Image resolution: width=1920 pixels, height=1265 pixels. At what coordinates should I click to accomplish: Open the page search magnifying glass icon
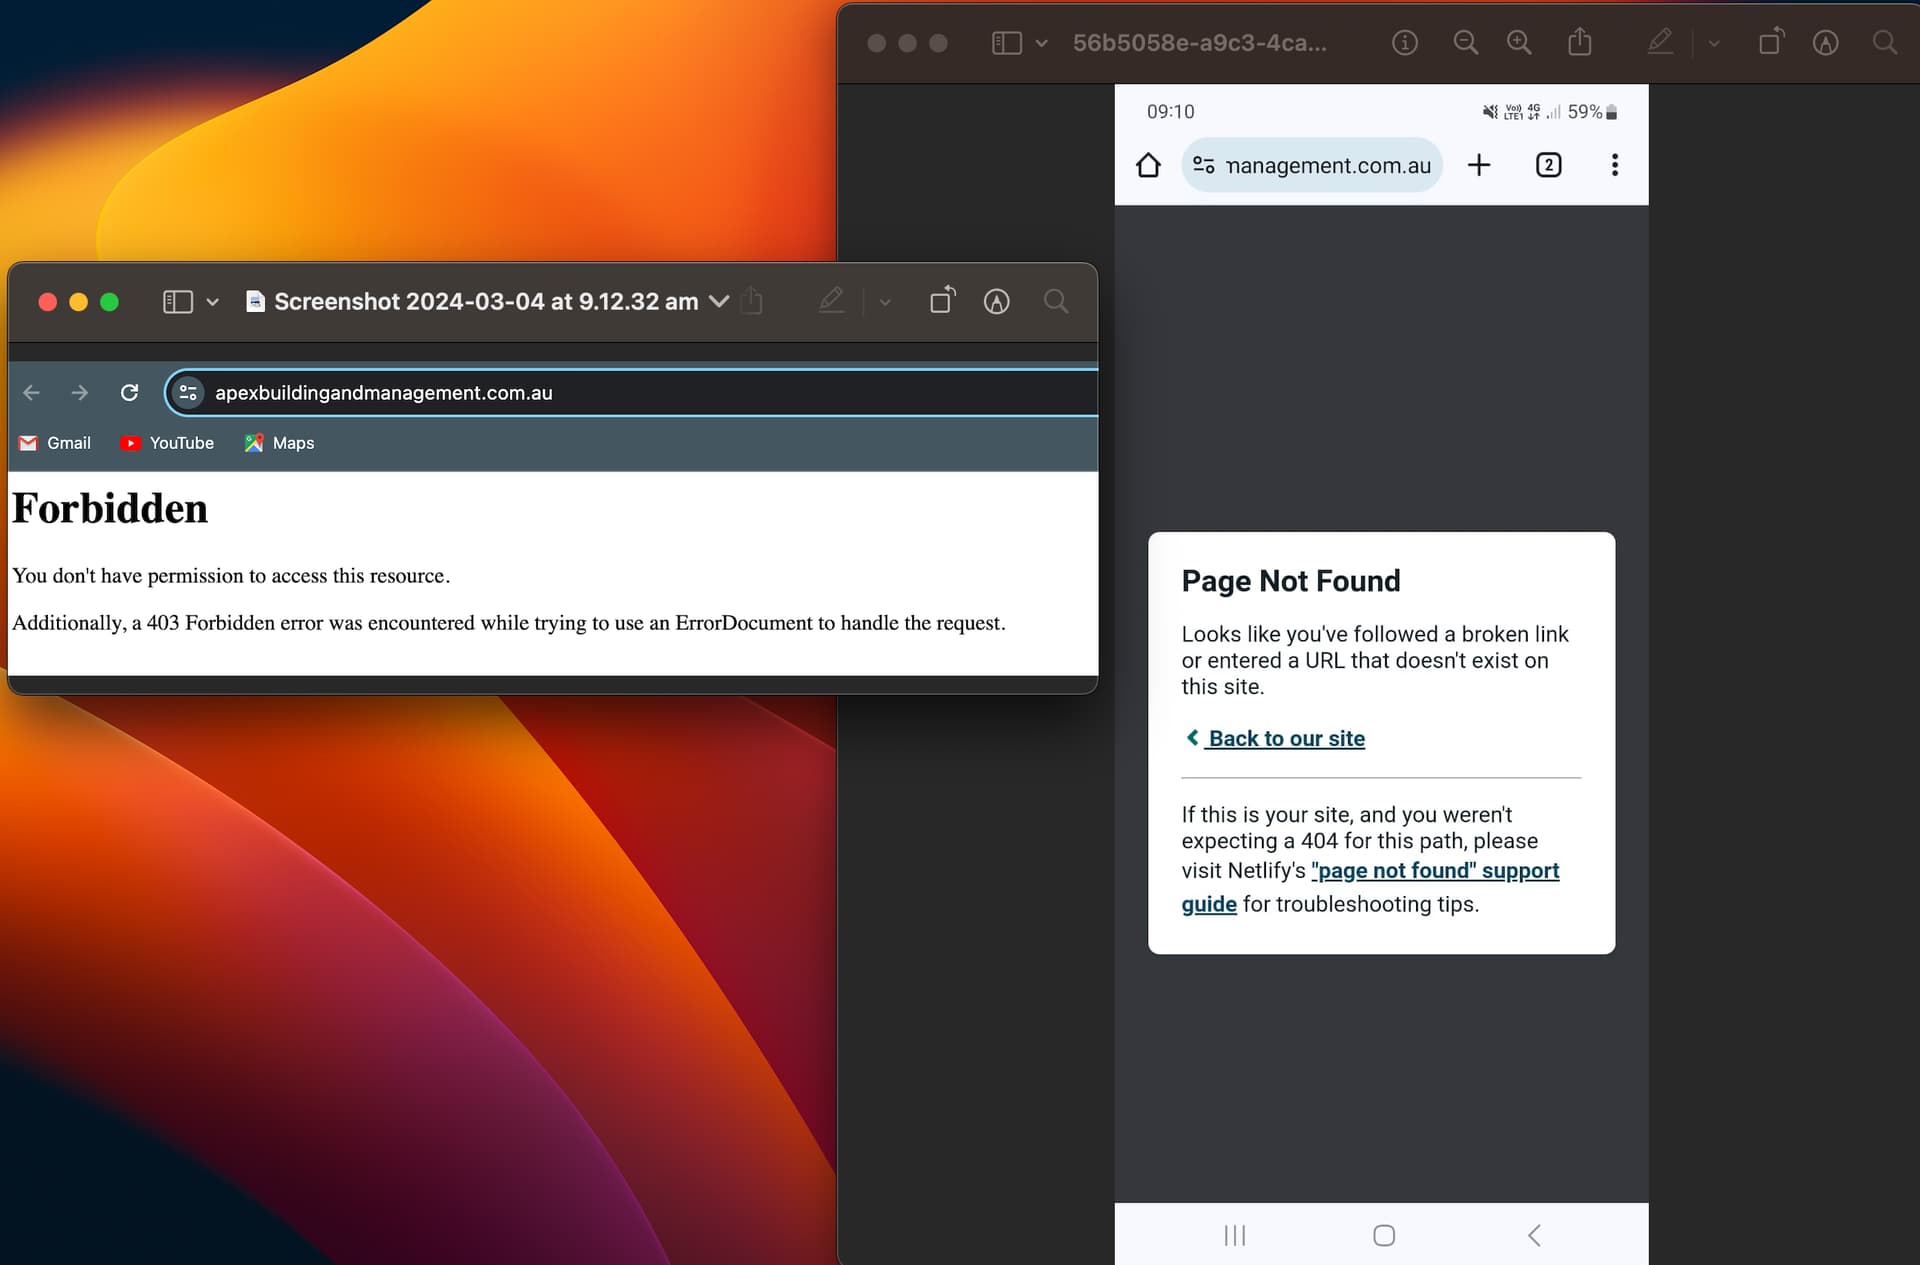click(1056, 301)
